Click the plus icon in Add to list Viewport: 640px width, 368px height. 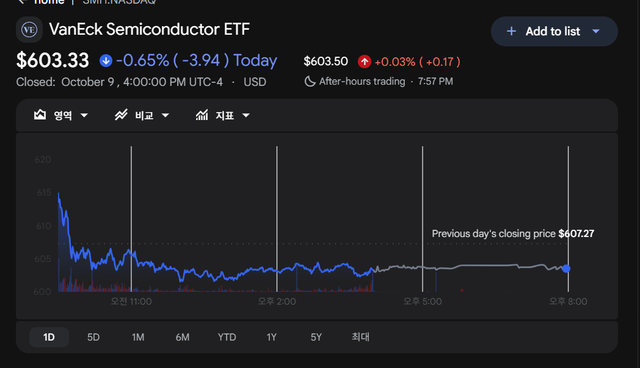pos(511,31)
